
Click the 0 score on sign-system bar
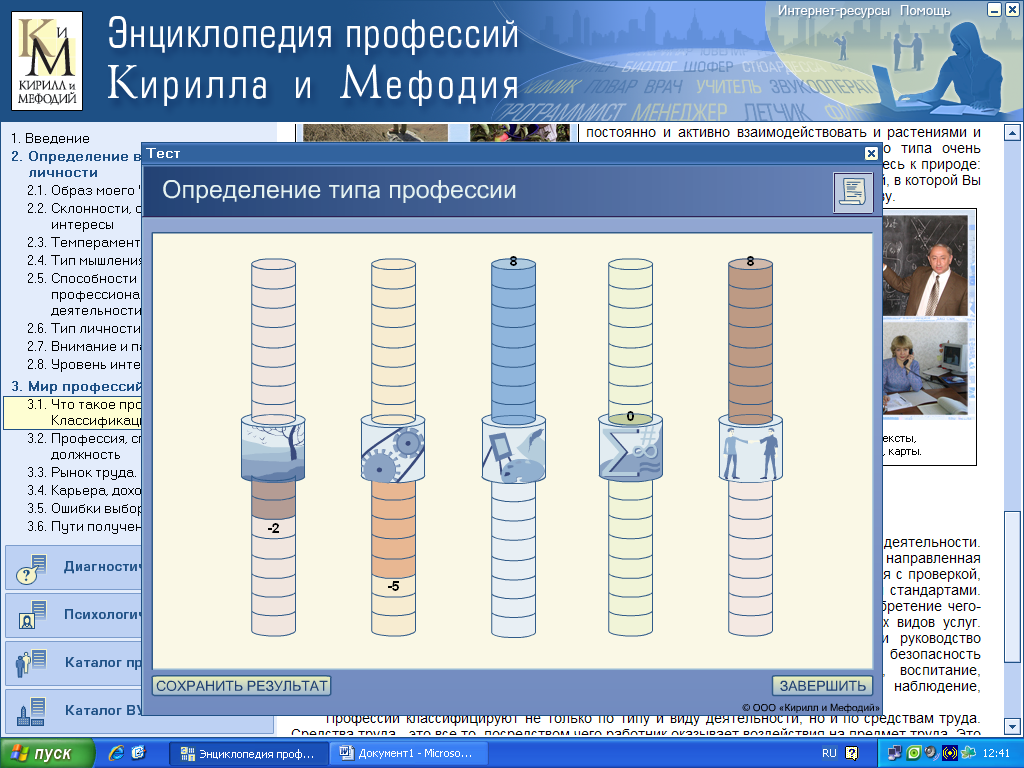coord(630,416)
